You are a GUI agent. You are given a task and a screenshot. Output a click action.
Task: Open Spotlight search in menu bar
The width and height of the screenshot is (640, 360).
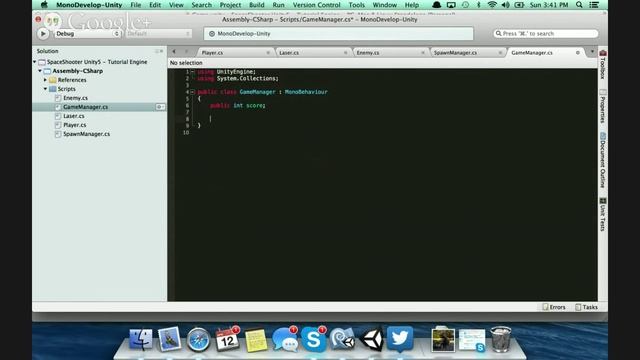tap(579, 5)
